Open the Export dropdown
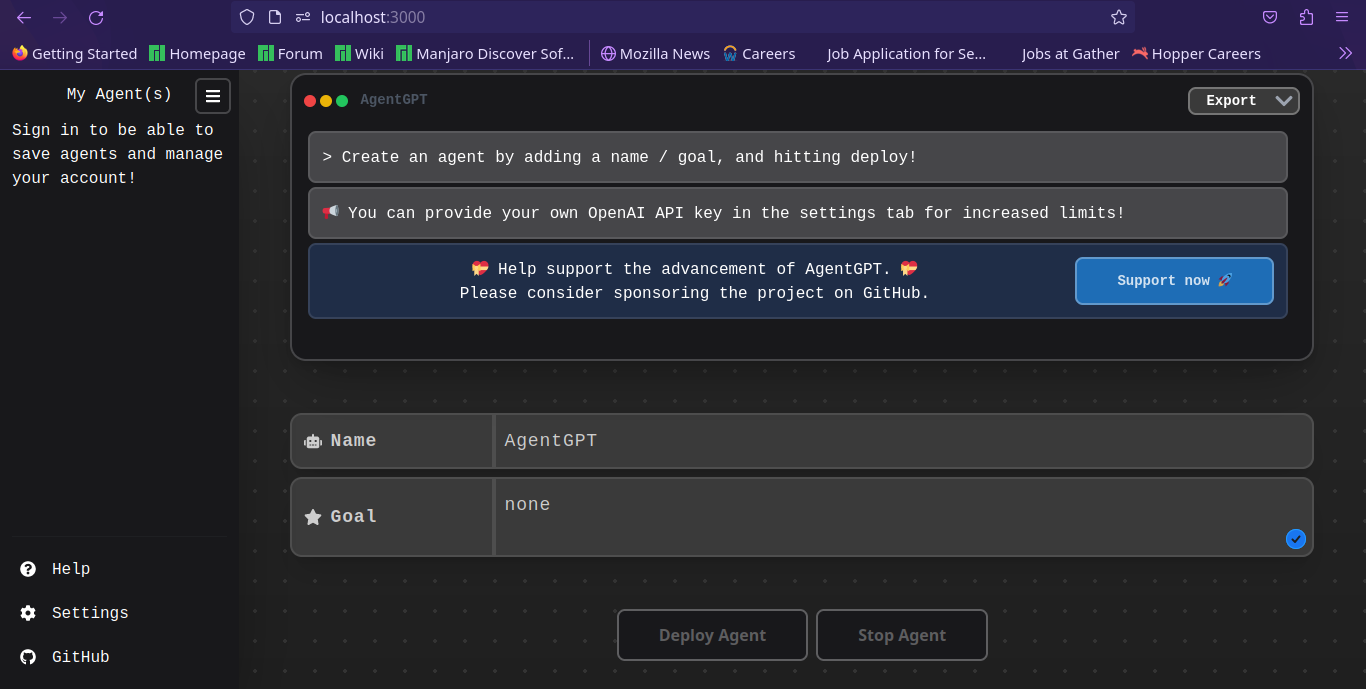 1243,100
